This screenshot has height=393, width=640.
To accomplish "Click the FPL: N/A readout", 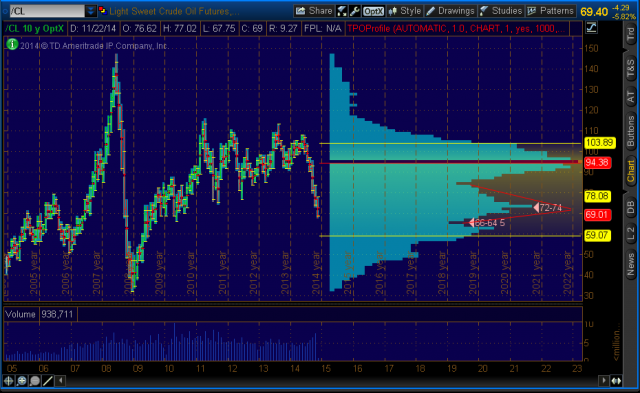I will click(x=322, y=29).
